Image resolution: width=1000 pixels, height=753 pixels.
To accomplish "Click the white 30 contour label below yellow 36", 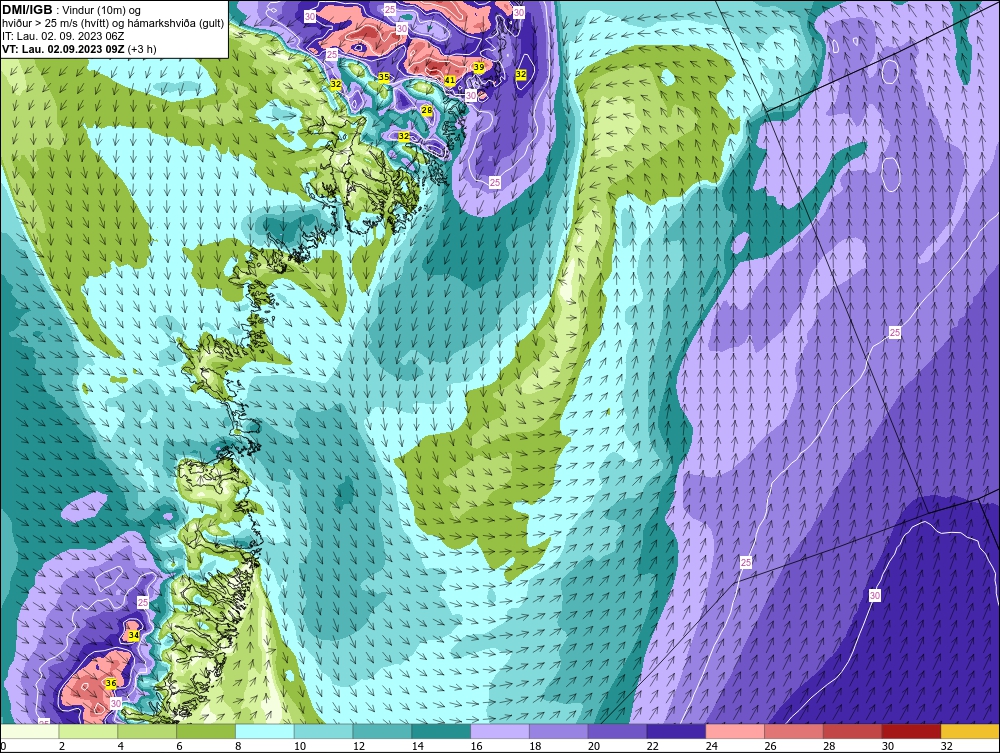I will coord(115,703).
